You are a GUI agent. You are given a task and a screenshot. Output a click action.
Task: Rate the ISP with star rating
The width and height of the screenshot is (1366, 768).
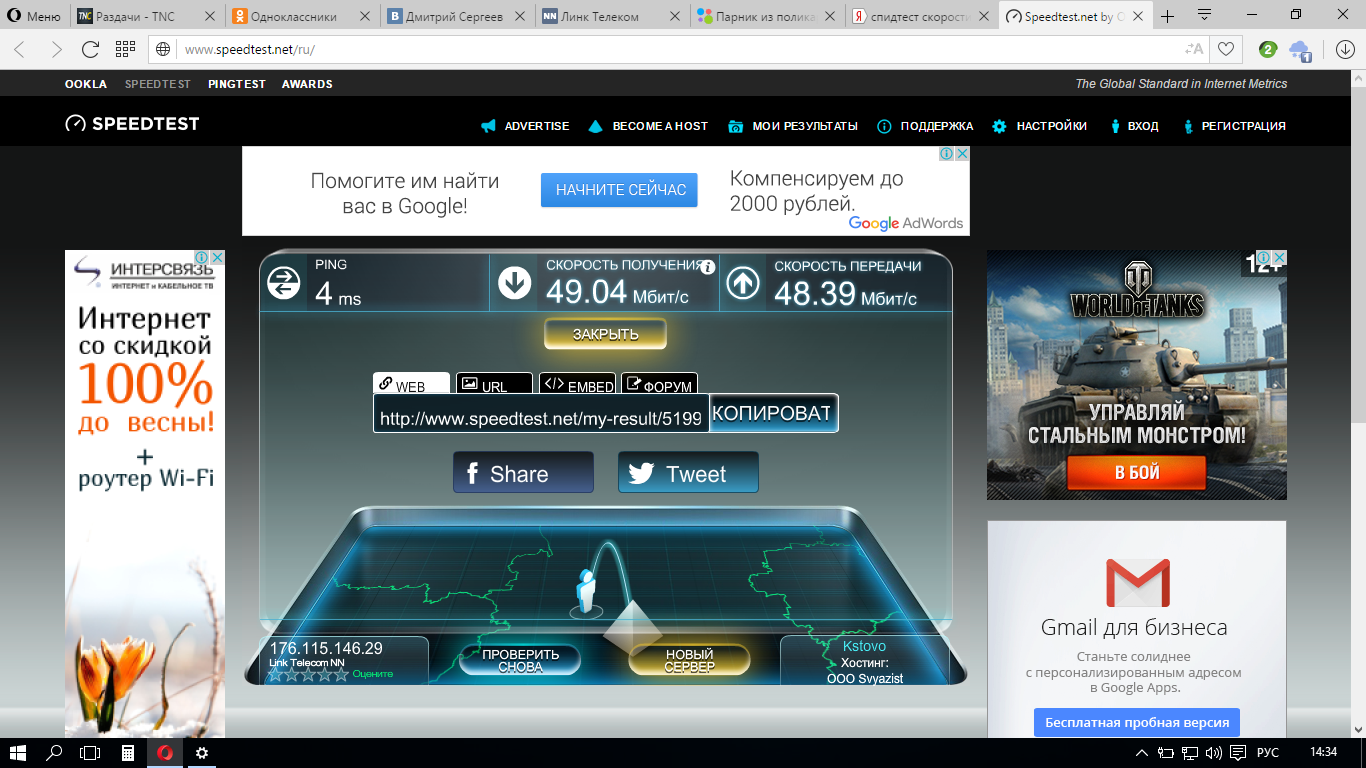(308, 675)
